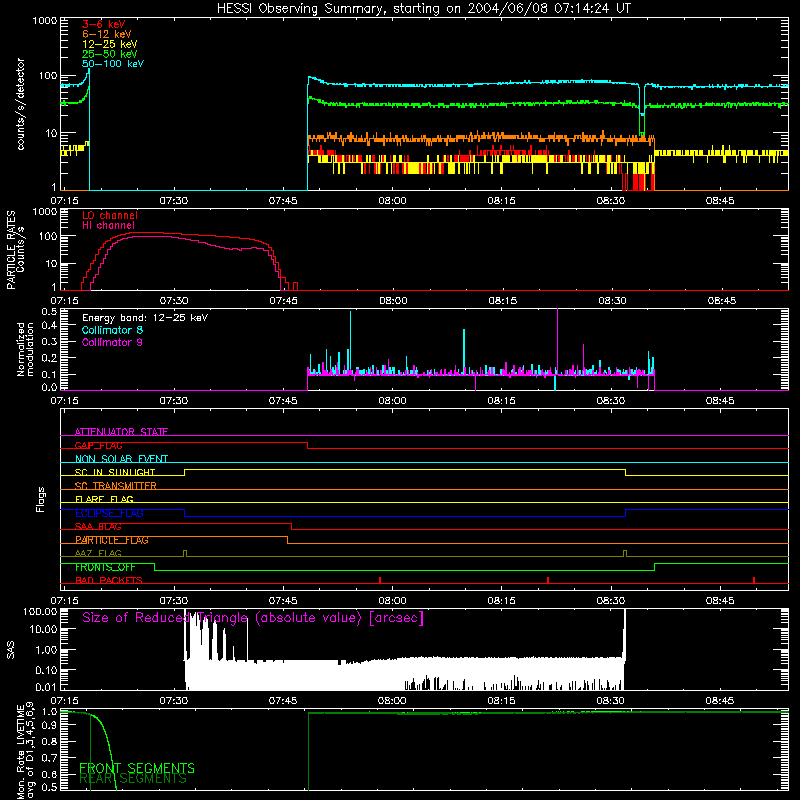This screenshot has width=800, height=800.
Task: Select the 3-6 keV legend label
Action: click(x=104, y=24)
